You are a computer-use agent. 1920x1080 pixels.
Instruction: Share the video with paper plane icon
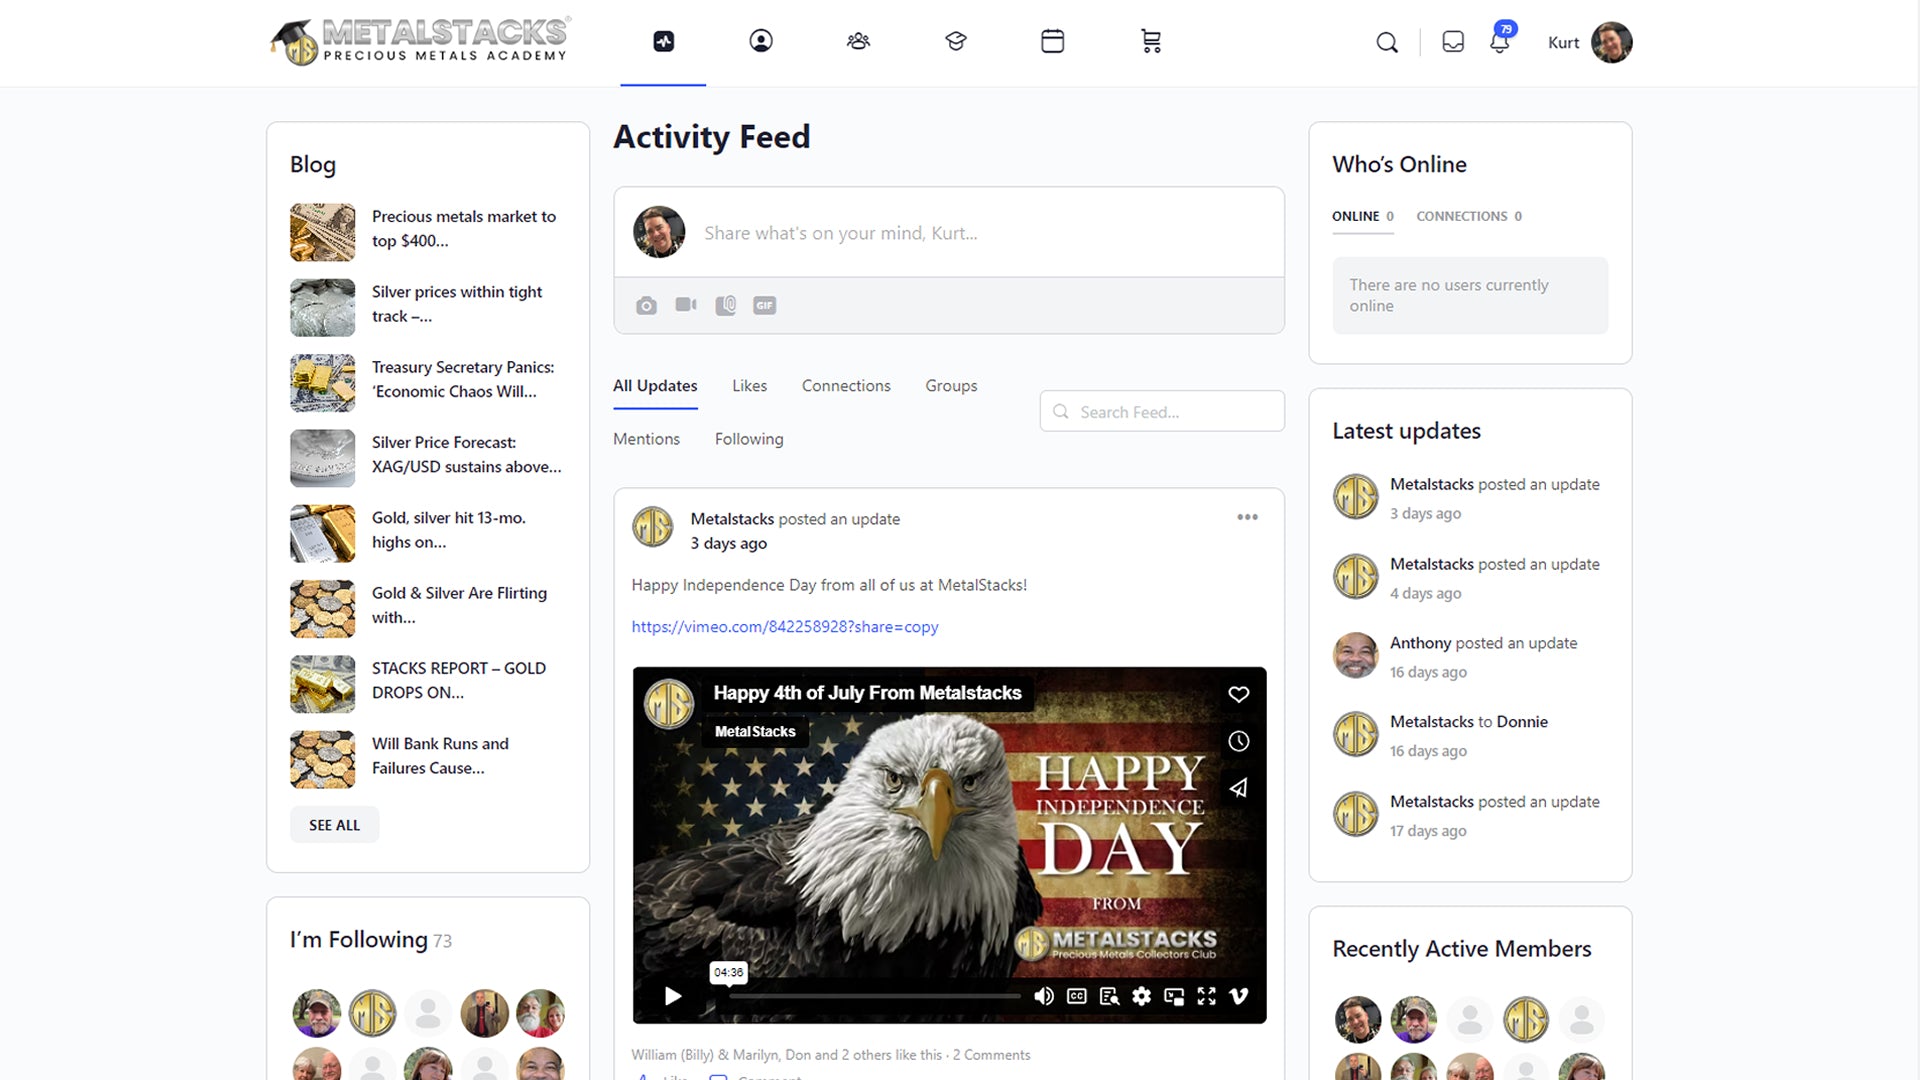point(1238,788)
